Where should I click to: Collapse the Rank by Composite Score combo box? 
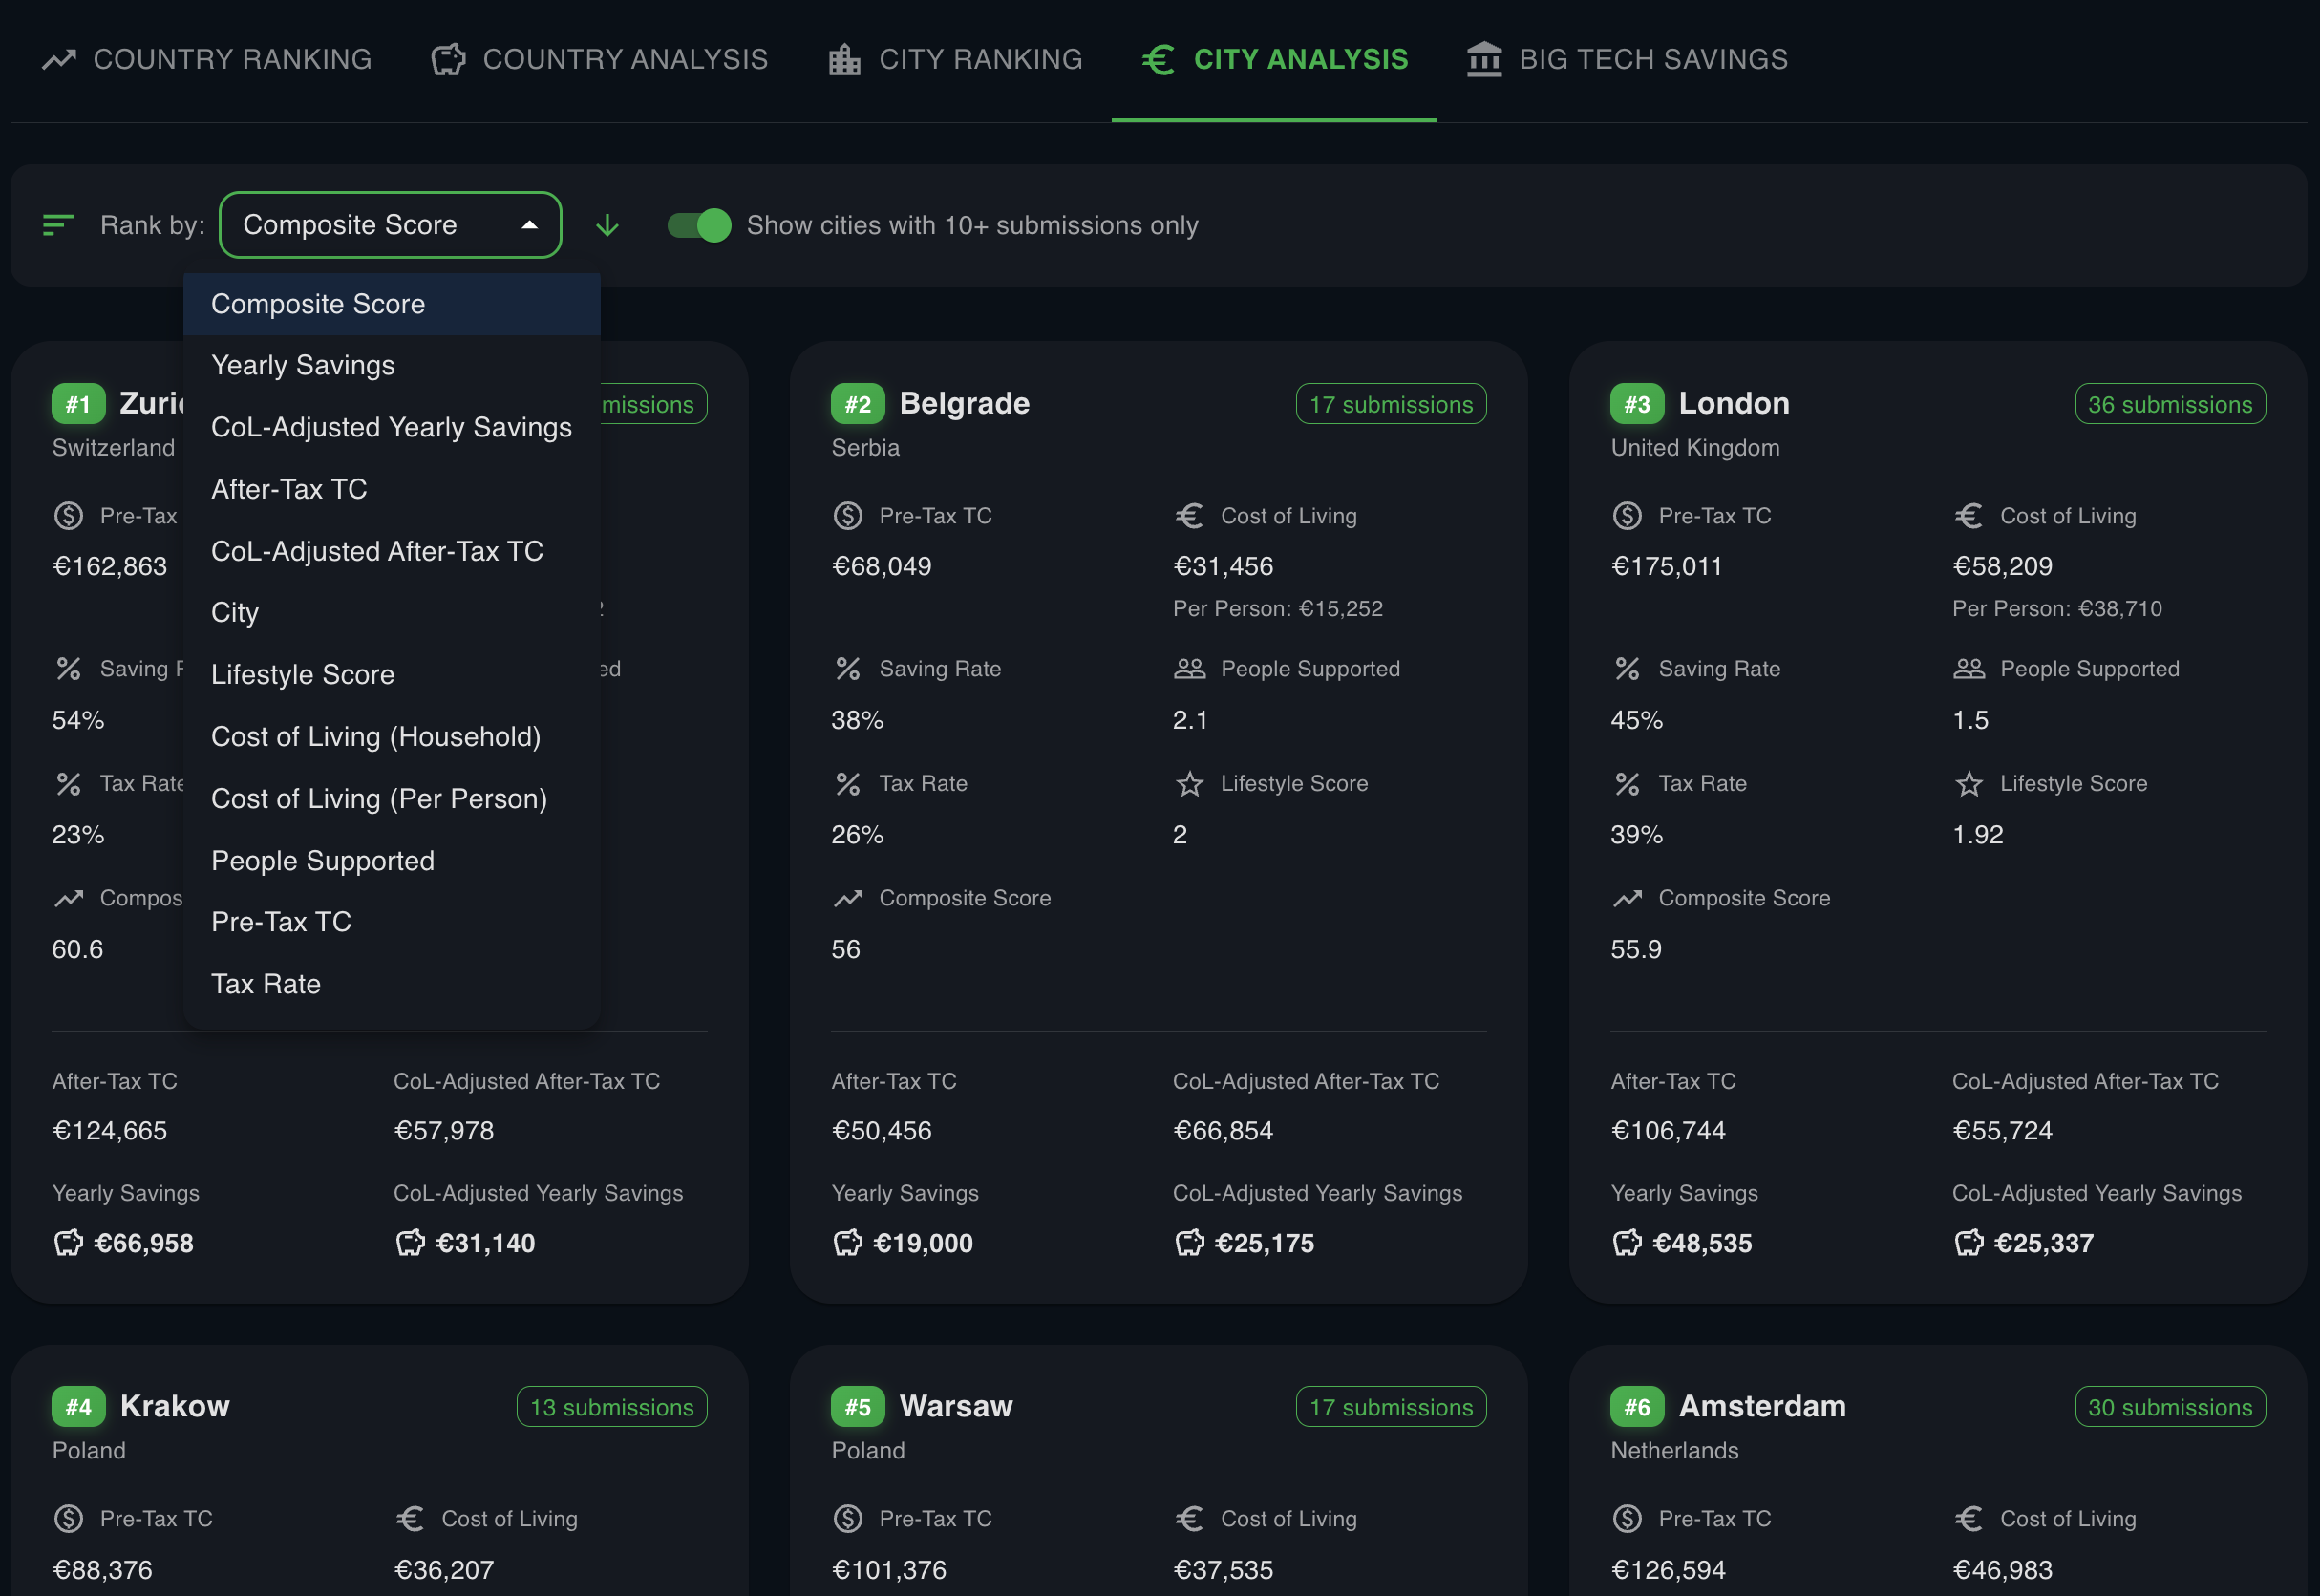pyautogui.click(x=390, y=225)
